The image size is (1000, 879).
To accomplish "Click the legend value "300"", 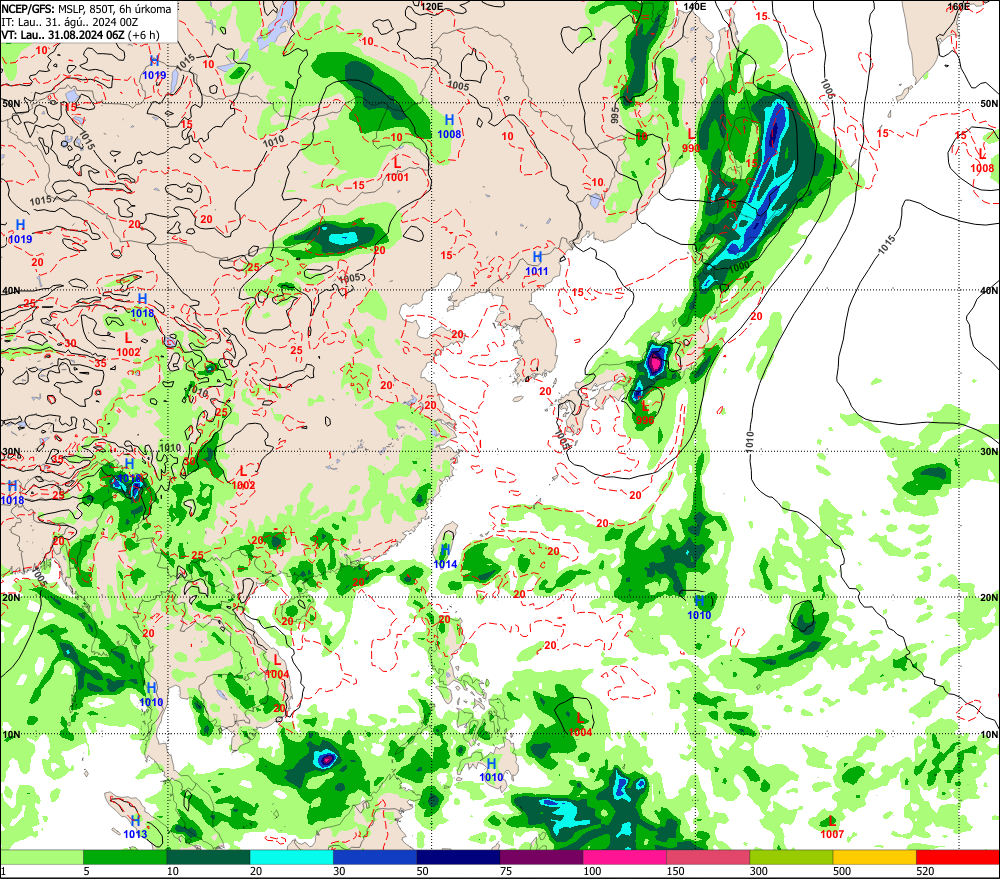I will [x=758, y=871].
